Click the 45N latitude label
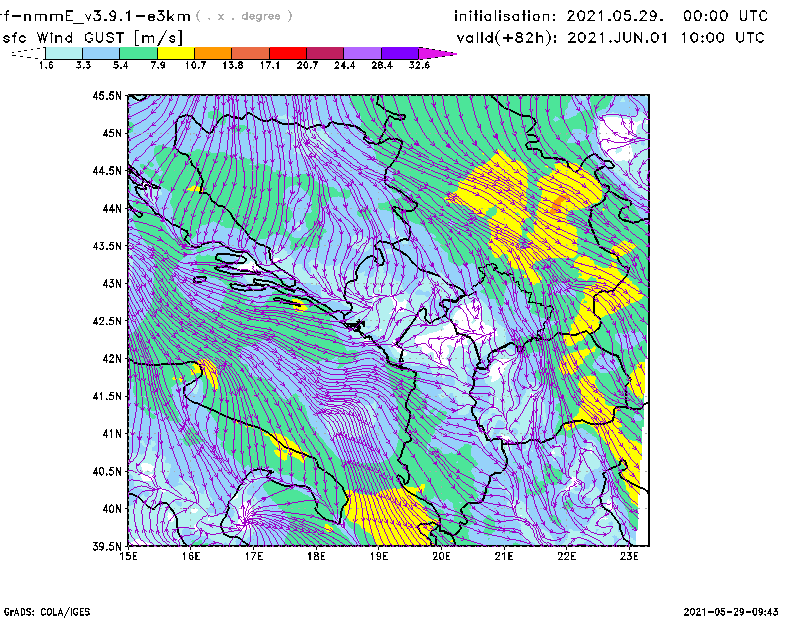The width and height of the screenshot is (800, 618). (x=112, y=133)
